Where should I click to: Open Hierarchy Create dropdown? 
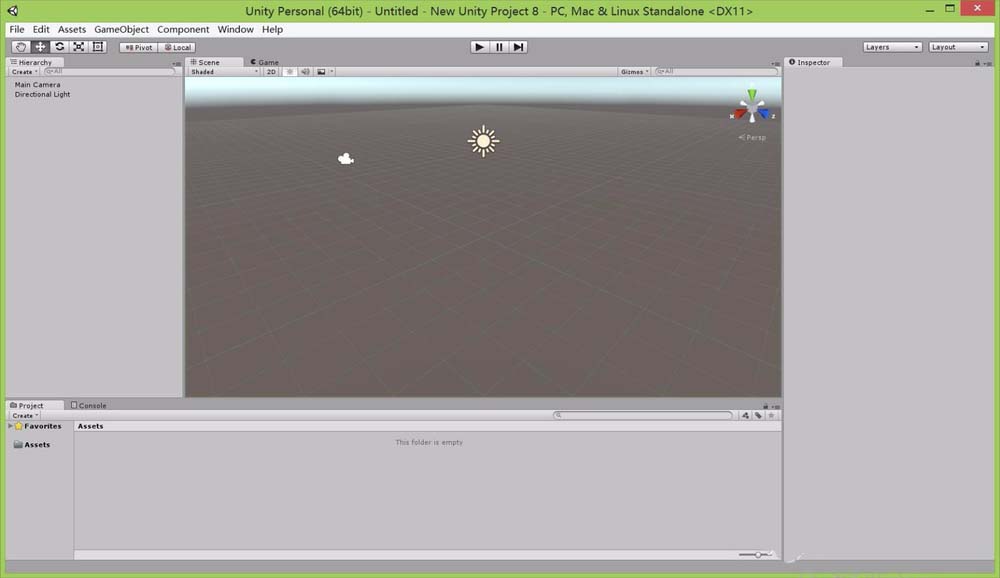click(x=24, y=71)
